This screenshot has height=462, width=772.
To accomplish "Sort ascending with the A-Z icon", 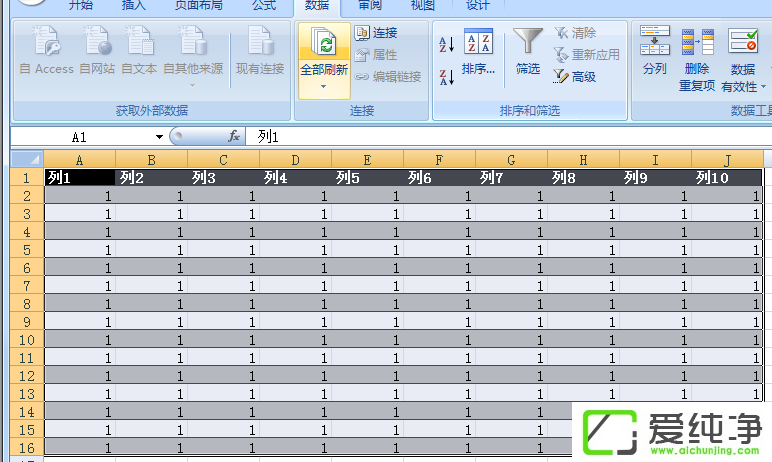I will coord(446,44).
